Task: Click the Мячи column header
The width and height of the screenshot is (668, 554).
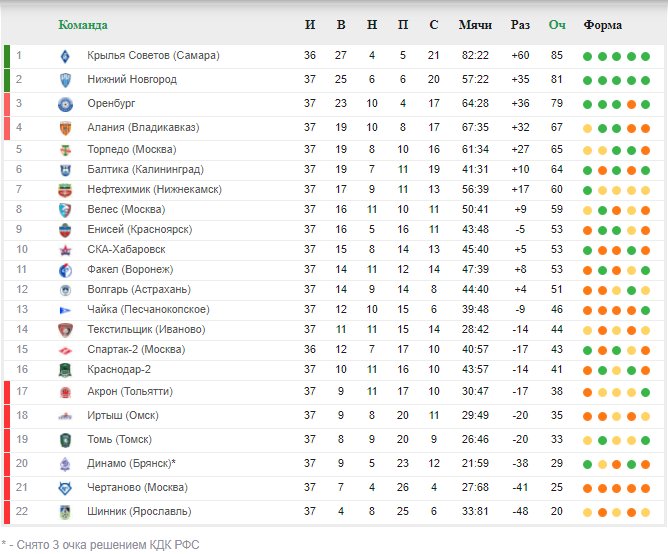Action: [475, 25]
